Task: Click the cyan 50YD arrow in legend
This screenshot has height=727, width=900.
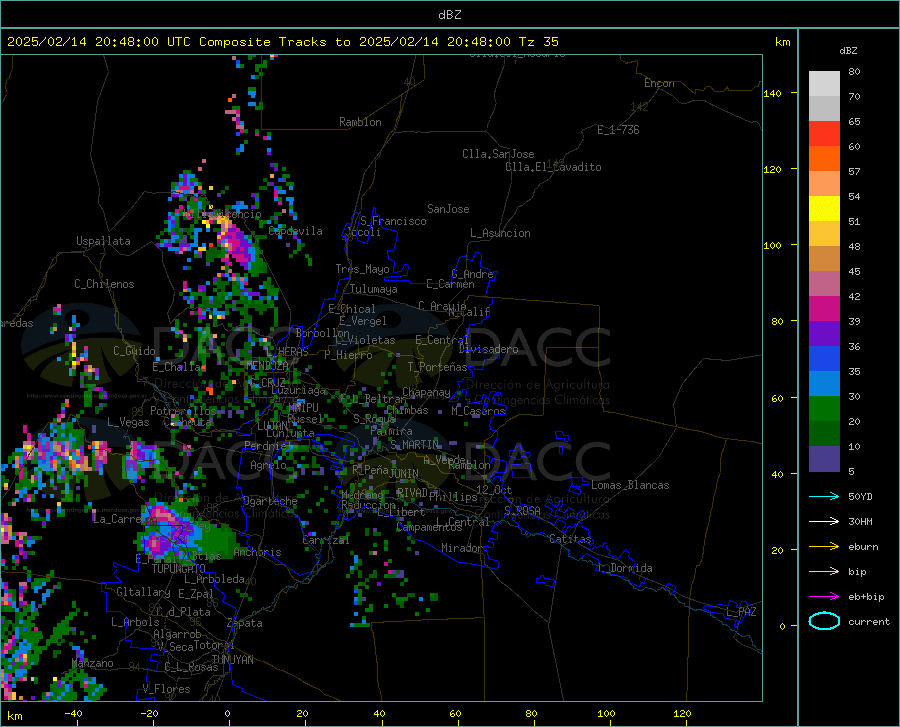Action: pyautogui.click(x=824, y=496)
